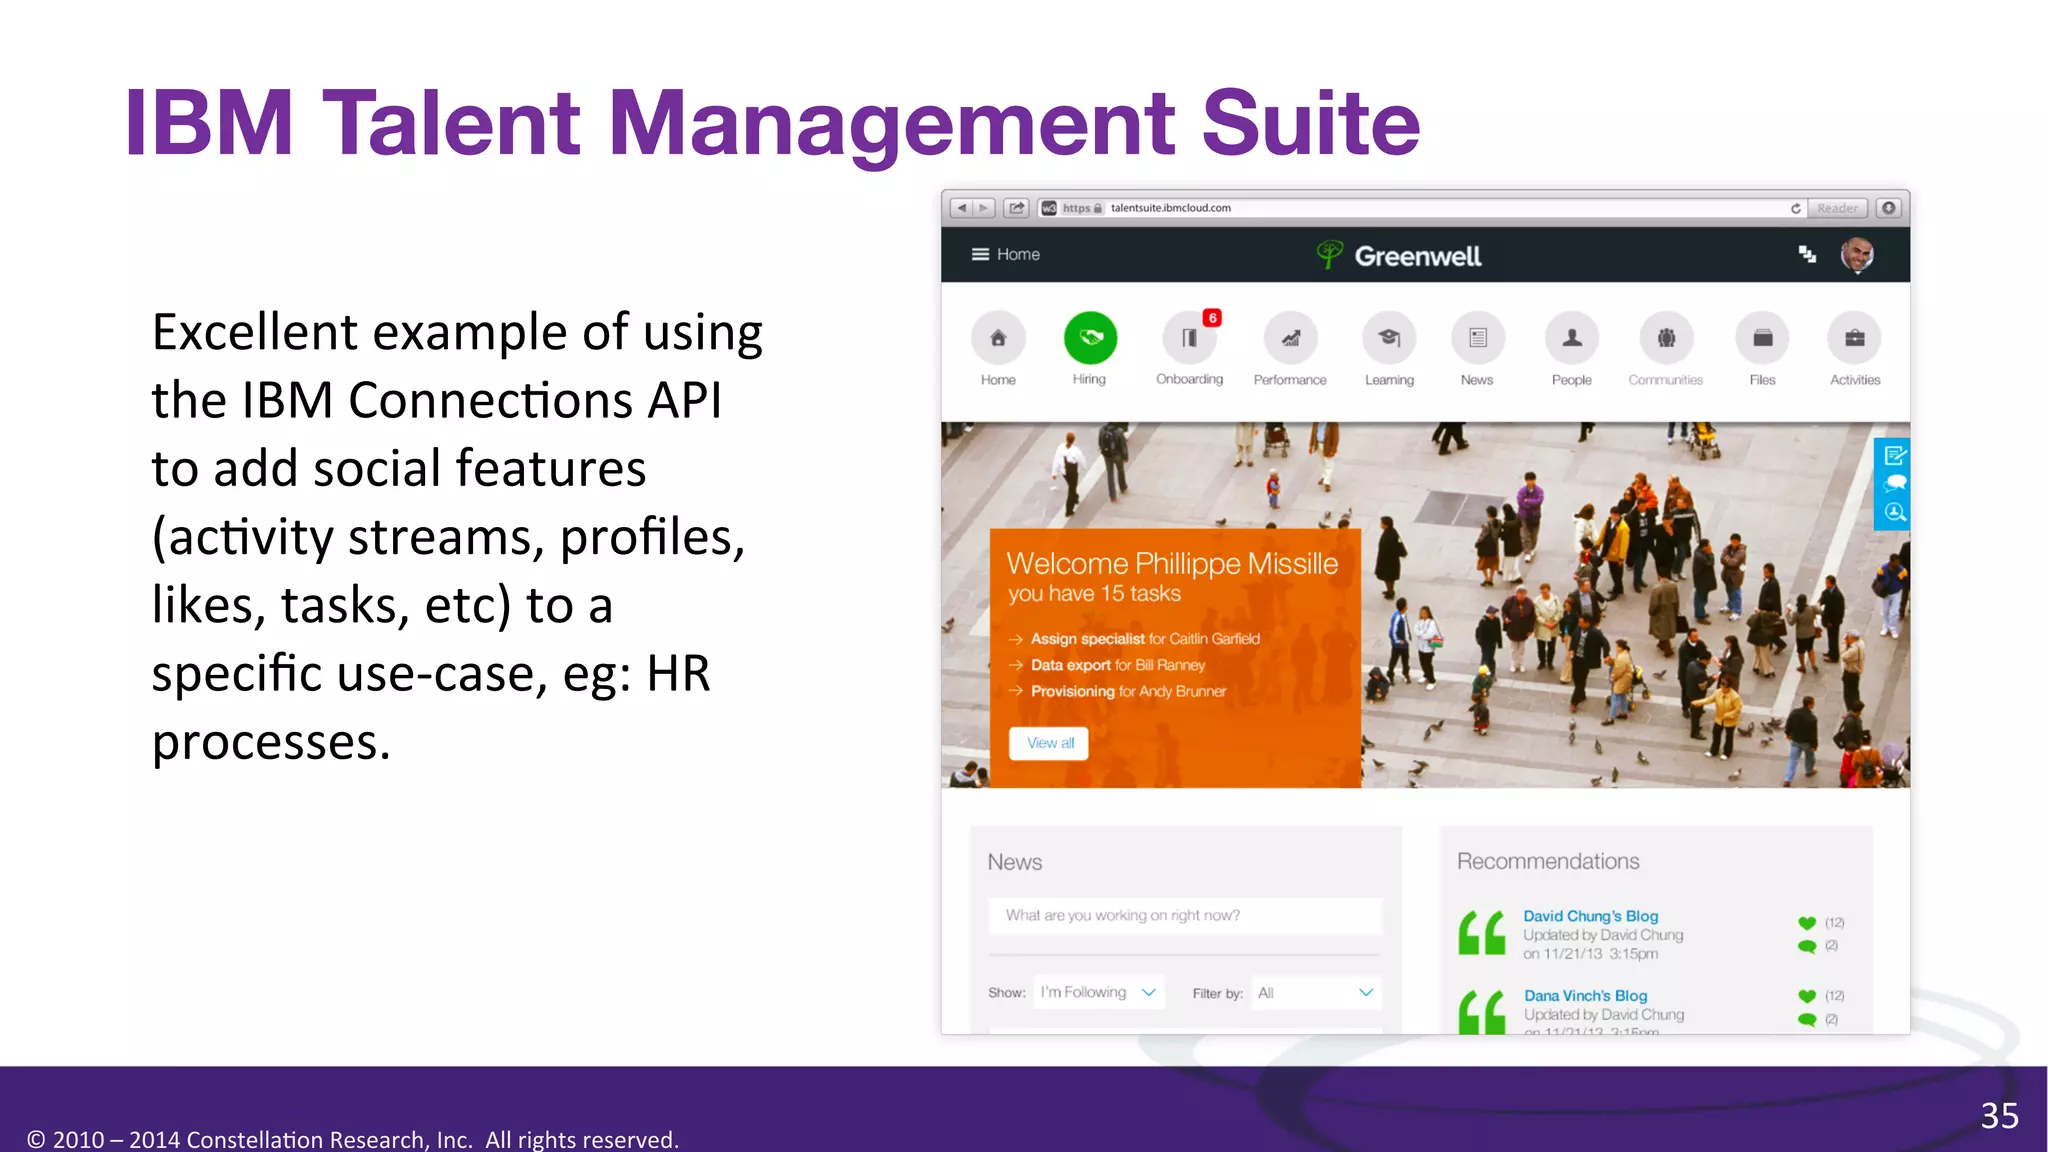Image resolution: width=2048 pixels, height=1152 pixels.
Task: Click the 'you have 15 tasks' text
Action: pyautogui.click(x=1094, y=594)
